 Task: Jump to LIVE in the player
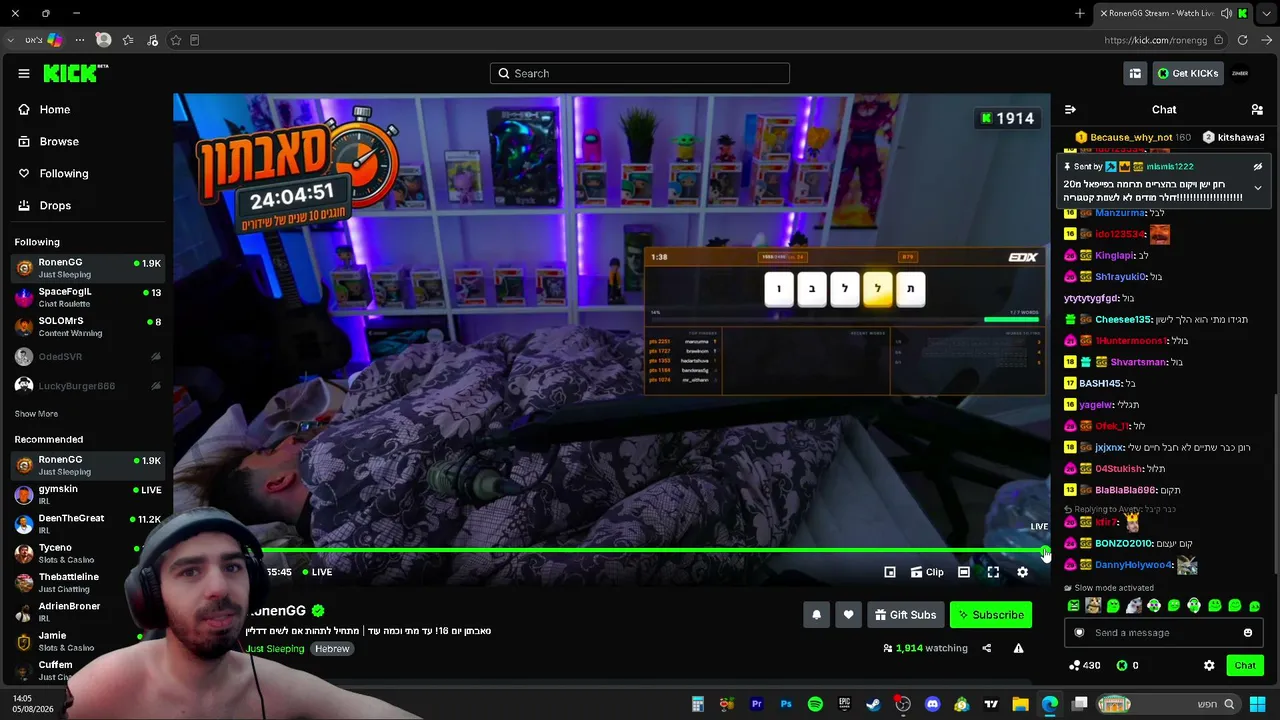[315, 572]
